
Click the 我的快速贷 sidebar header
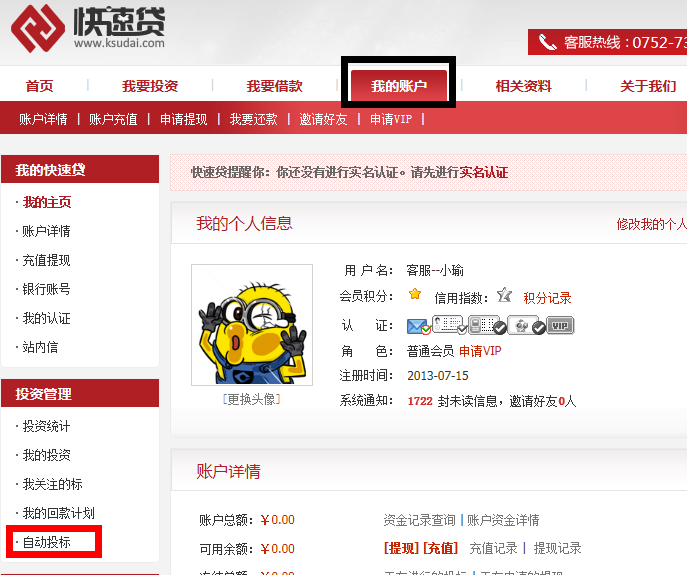pos(80,169)
